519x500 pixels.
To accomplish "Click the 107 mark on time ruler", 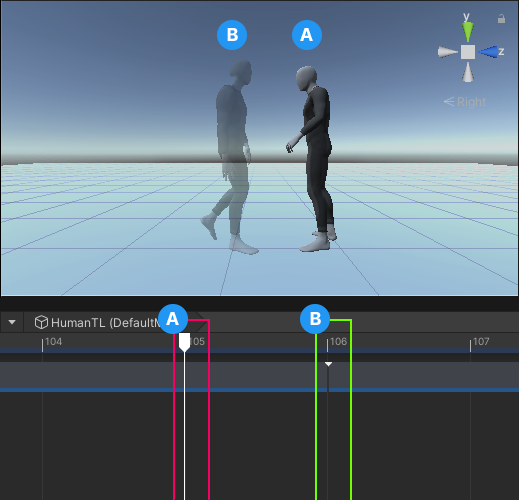I will point(481,342).
